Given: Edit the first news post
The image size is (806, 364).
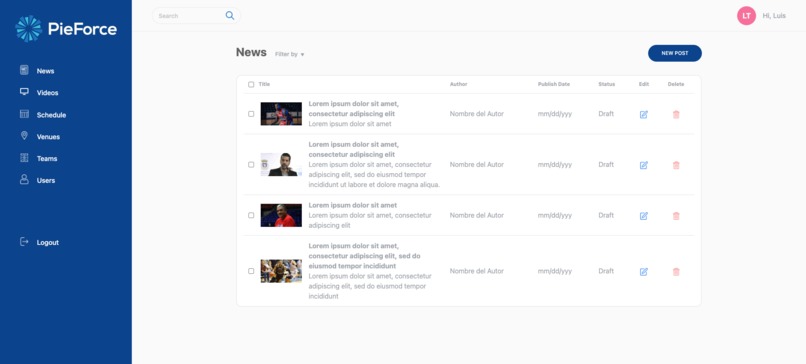Looking at the screenshot, I should (x=644, y=114).
